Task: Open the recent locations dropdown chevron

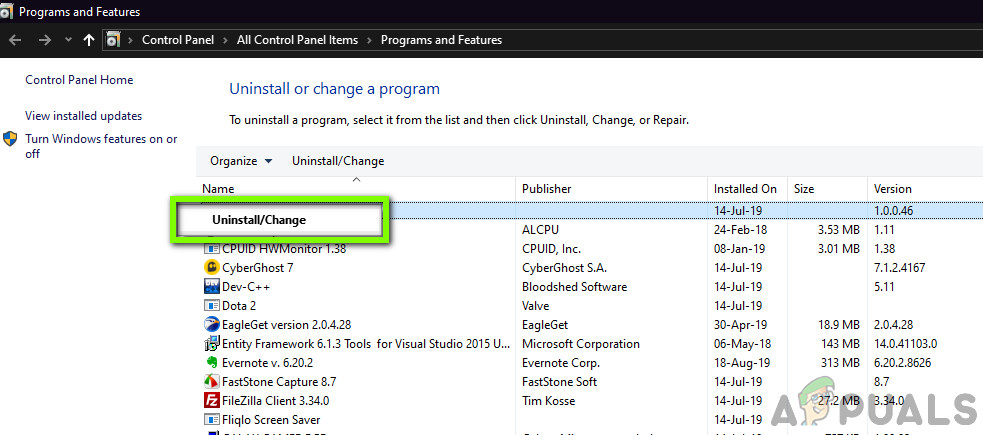Action: coord(68,40)
